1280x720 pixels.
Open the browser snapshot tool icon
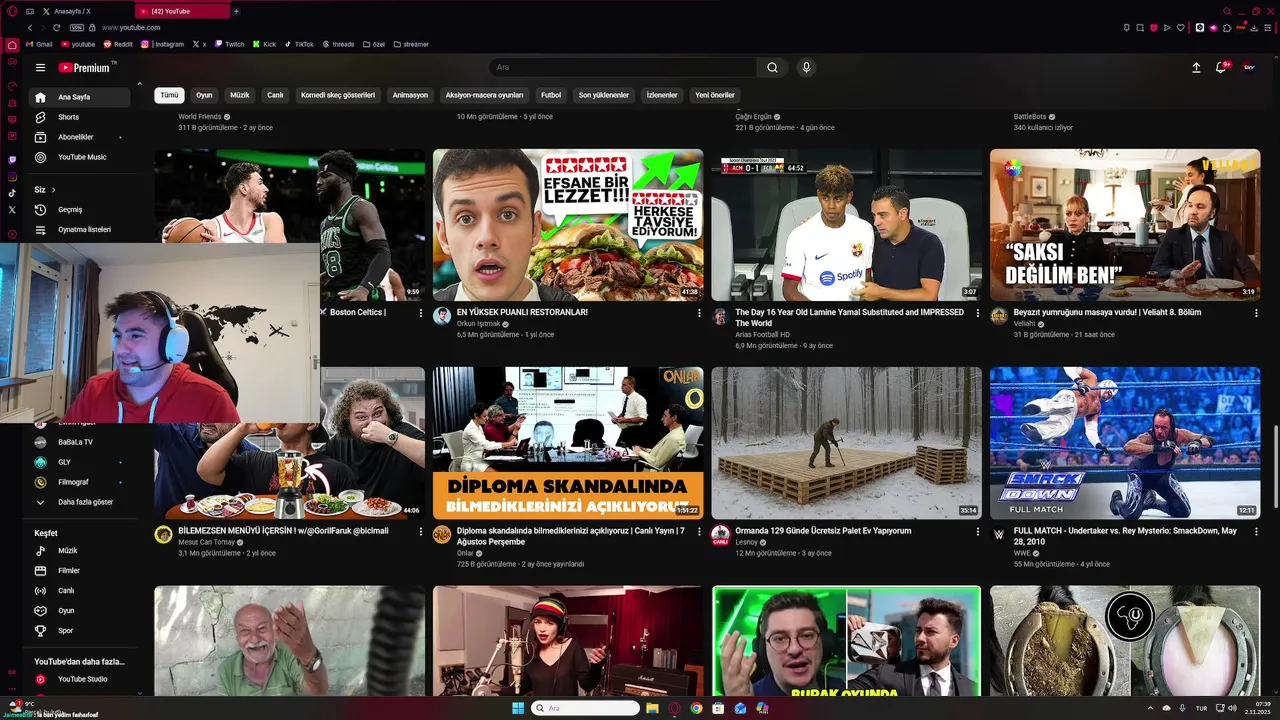[1139, 28]
